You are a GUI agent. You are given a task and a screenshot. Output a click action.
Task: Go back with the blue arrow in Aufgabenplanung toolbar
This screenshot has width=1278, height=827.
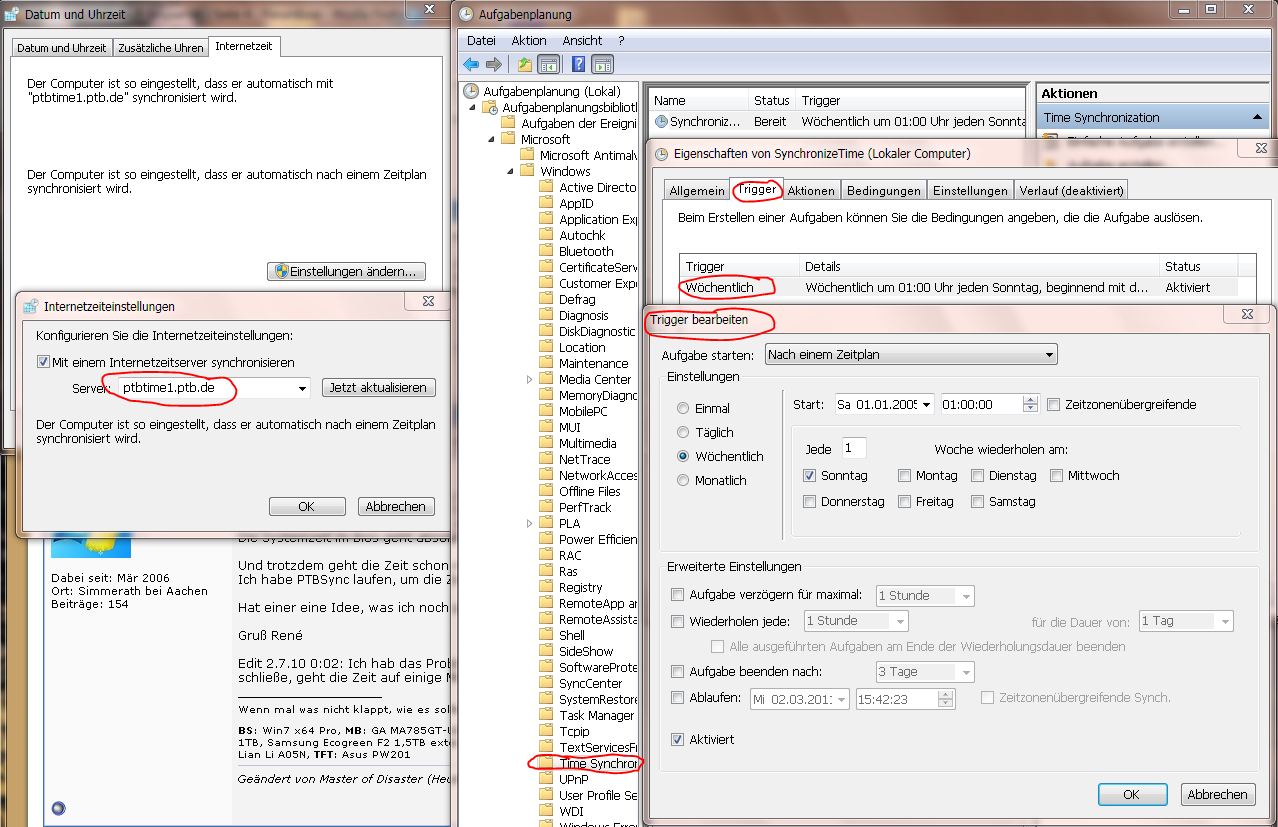click(x=471, y=65)
